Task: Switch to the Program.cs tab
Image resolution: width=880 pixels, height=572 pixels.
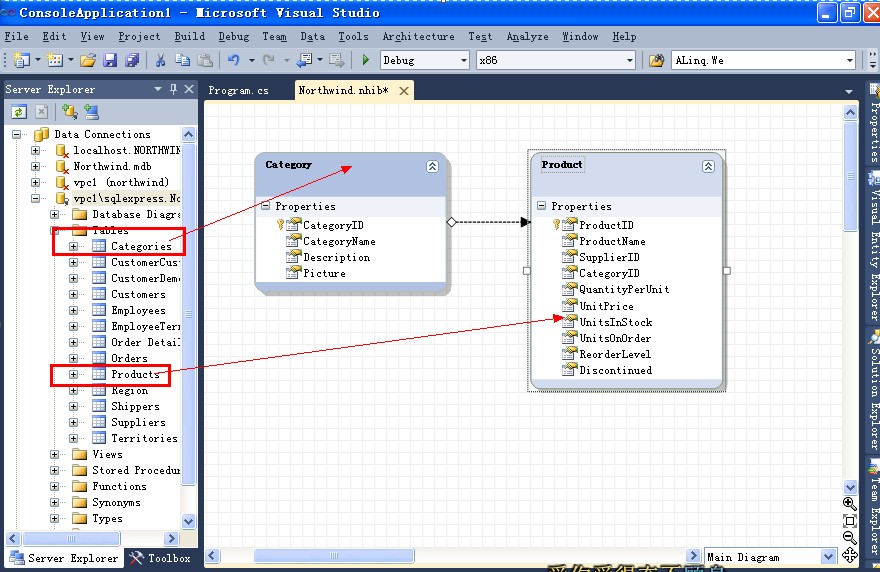Action: click(x=239, y=90)
